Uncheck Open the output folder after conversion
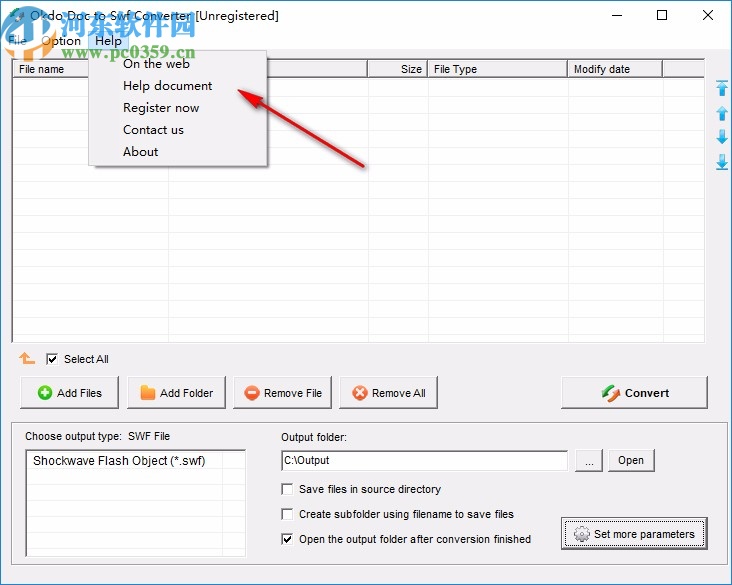 coord(287,539)
